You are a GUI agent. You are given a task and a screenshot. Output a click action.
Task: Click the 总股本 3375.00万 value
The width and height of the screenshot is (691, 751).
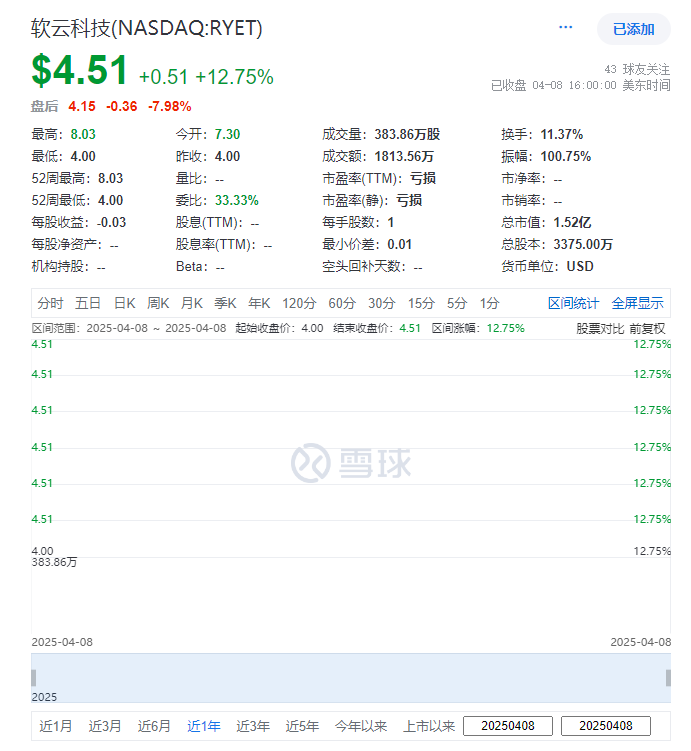[x=583, y=245]
